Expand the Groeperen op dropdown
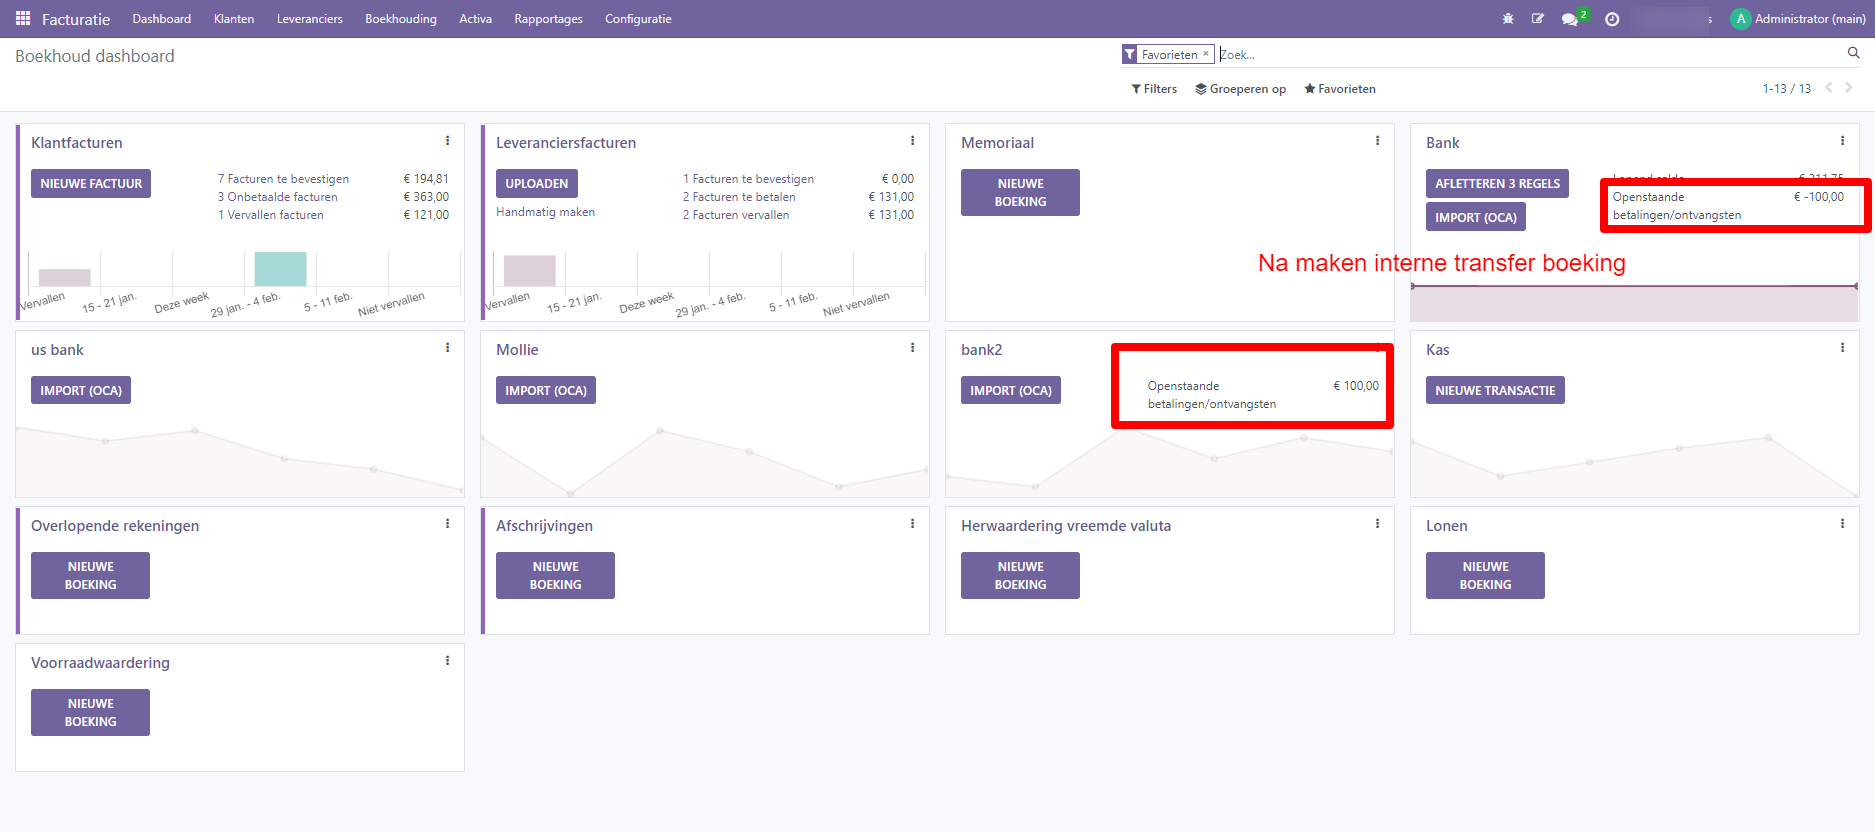Viewport: 1875px width, 832px height. point(1240,89)
